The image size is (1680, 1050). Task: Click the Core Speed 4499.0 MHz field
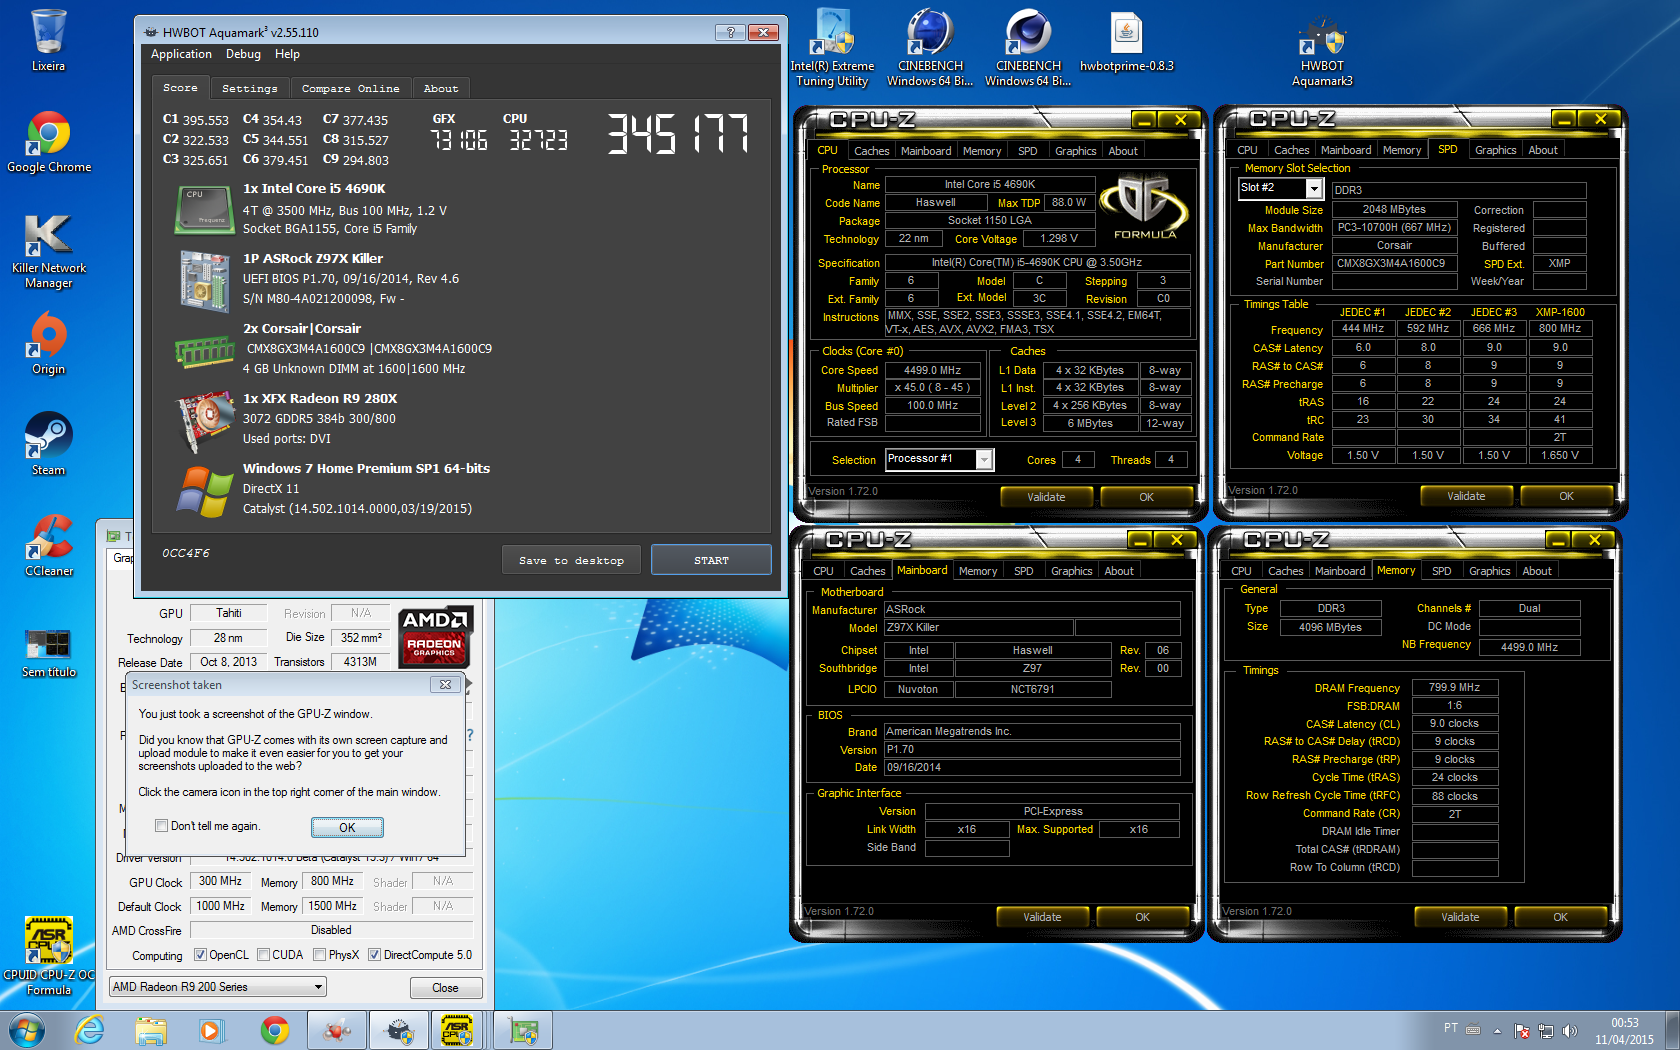pyautogui.click(x=932, y=370)
